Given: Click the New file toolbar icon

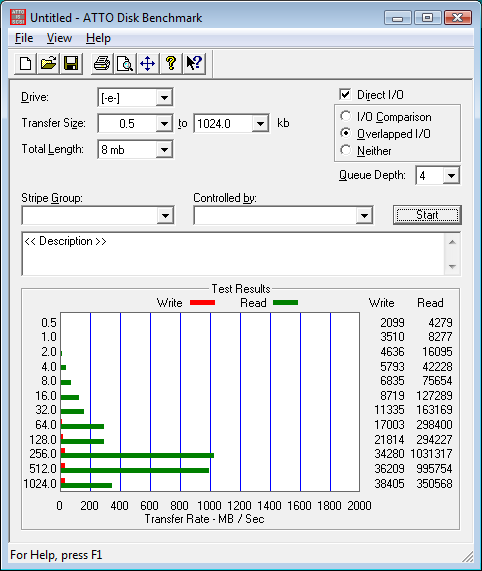Looking at the screenshot, I should (x=25, y=64).
